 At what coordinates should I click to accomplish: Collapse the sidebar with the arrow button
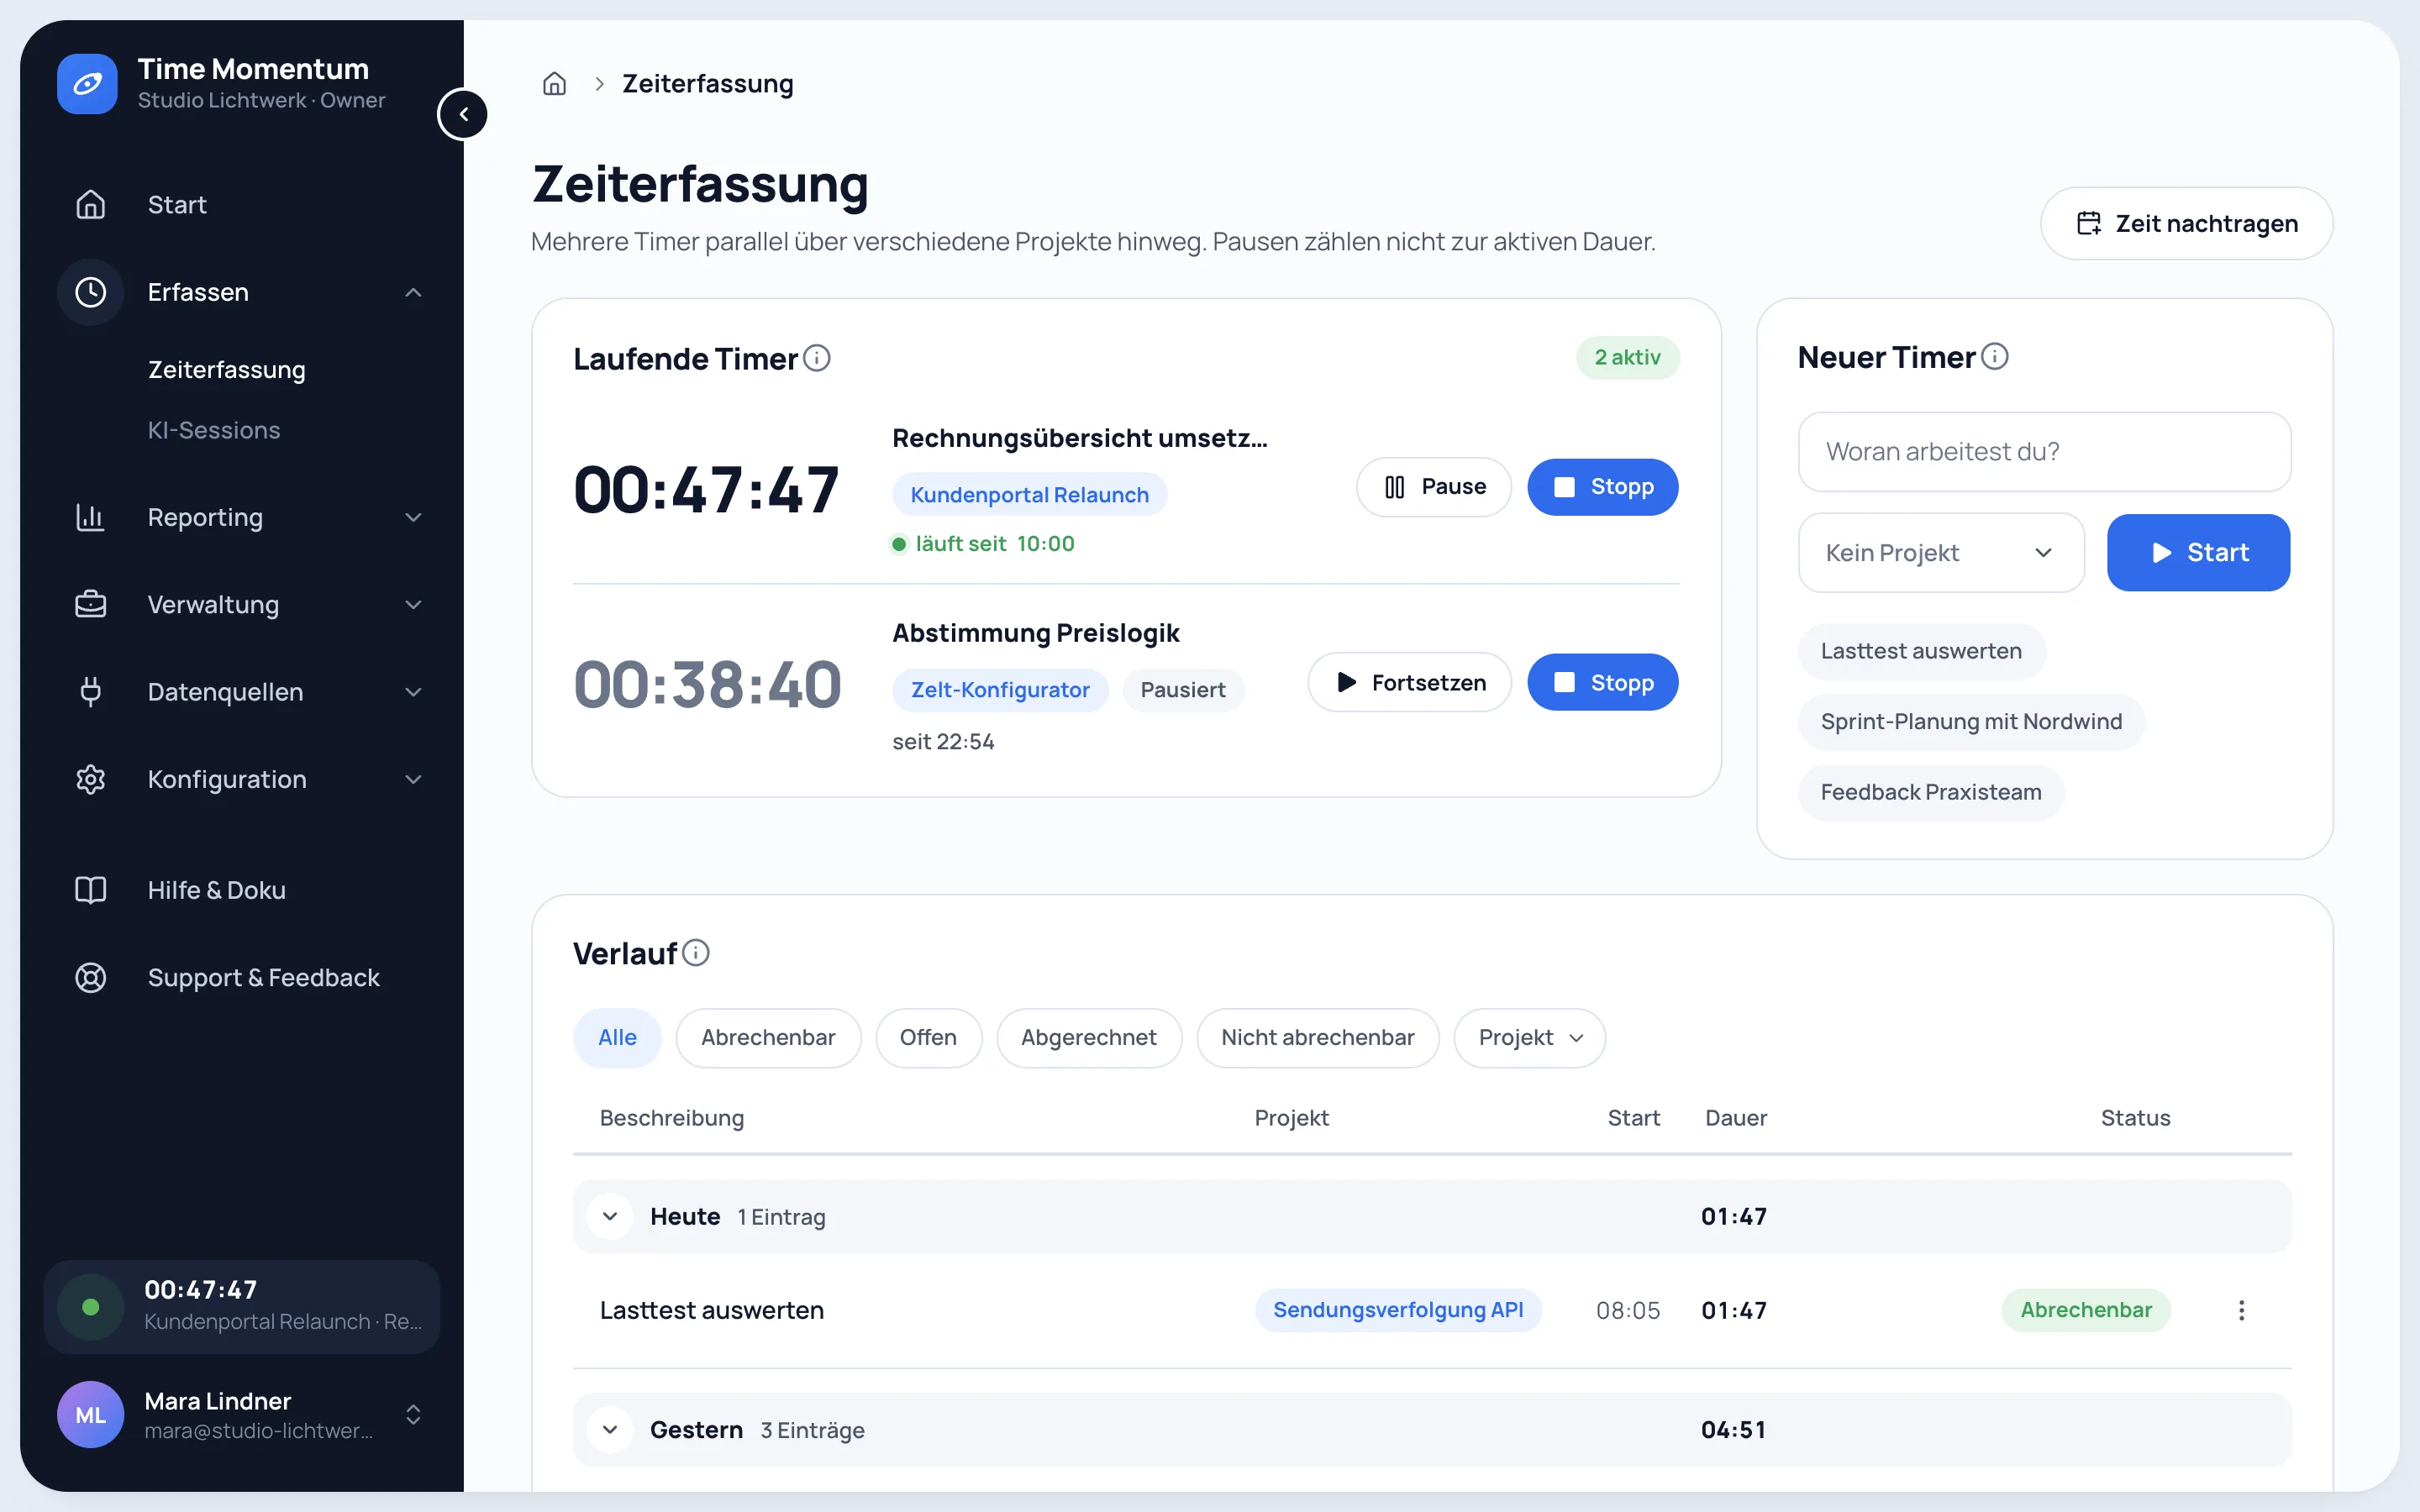(x=463, y=114)
